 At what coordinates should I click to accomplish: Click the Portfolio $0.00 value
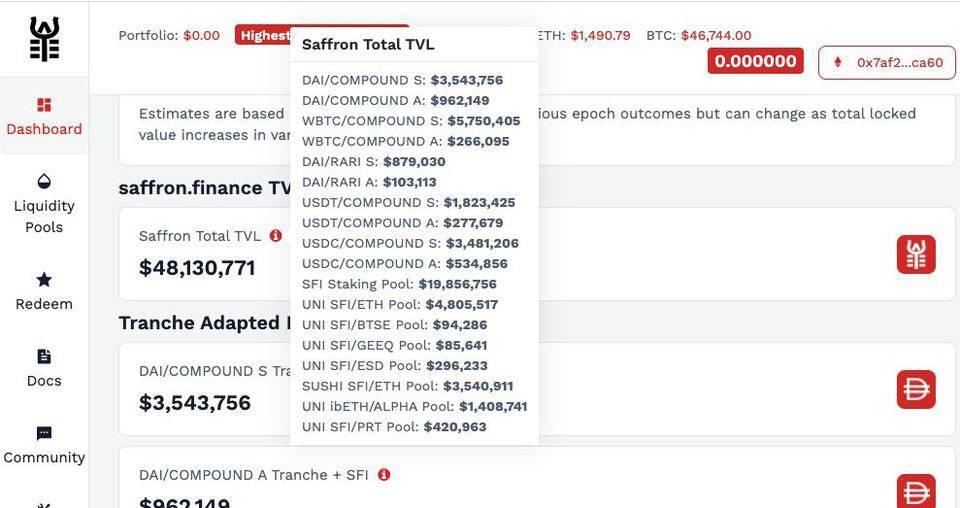pyautogui.click(x=201, y=35)
